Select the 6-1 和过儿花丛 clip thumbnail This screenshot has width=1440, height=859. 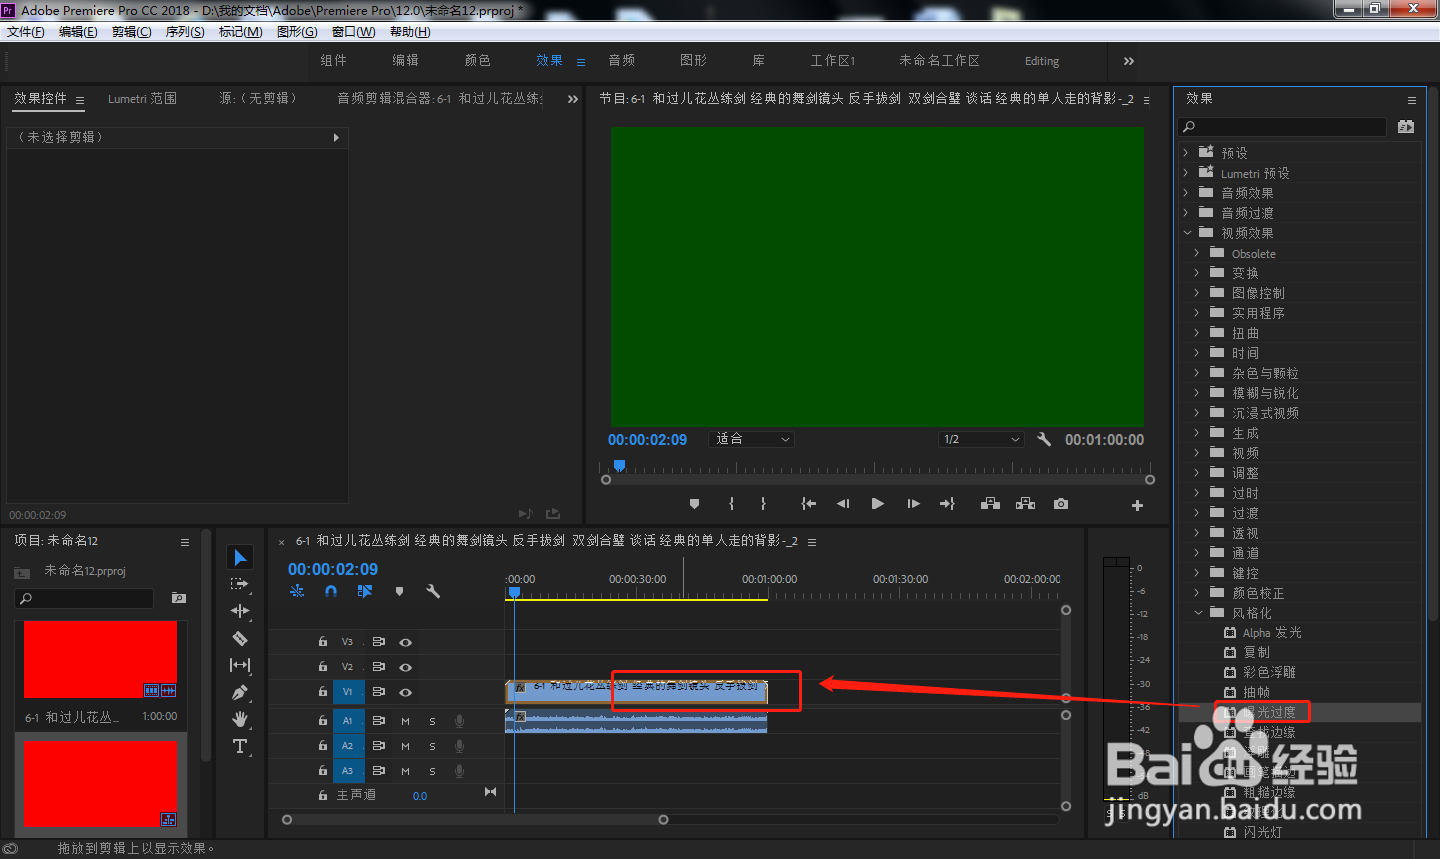(100, 659)
